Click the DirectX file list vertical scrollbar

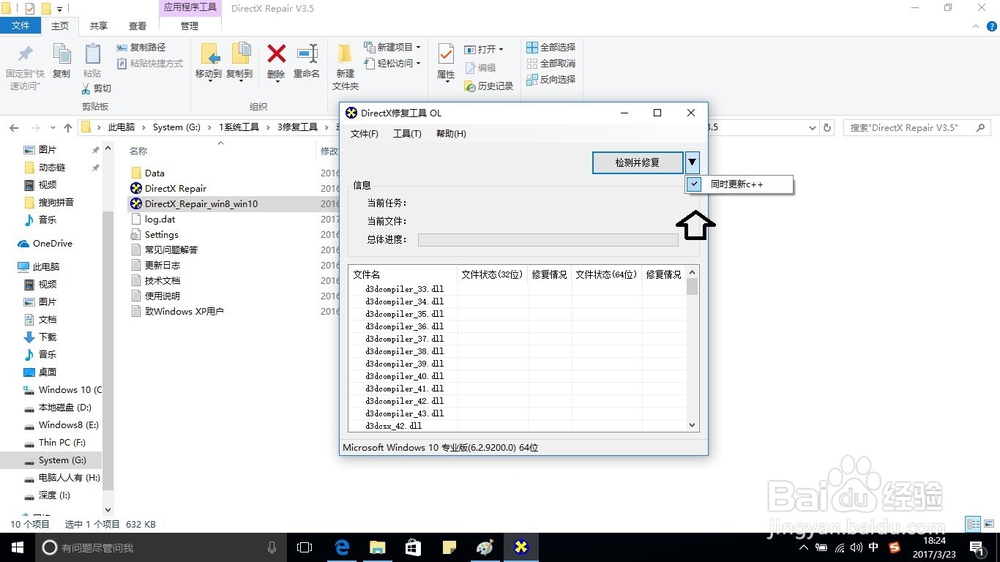pyautogui.click(x=693, y=349)
